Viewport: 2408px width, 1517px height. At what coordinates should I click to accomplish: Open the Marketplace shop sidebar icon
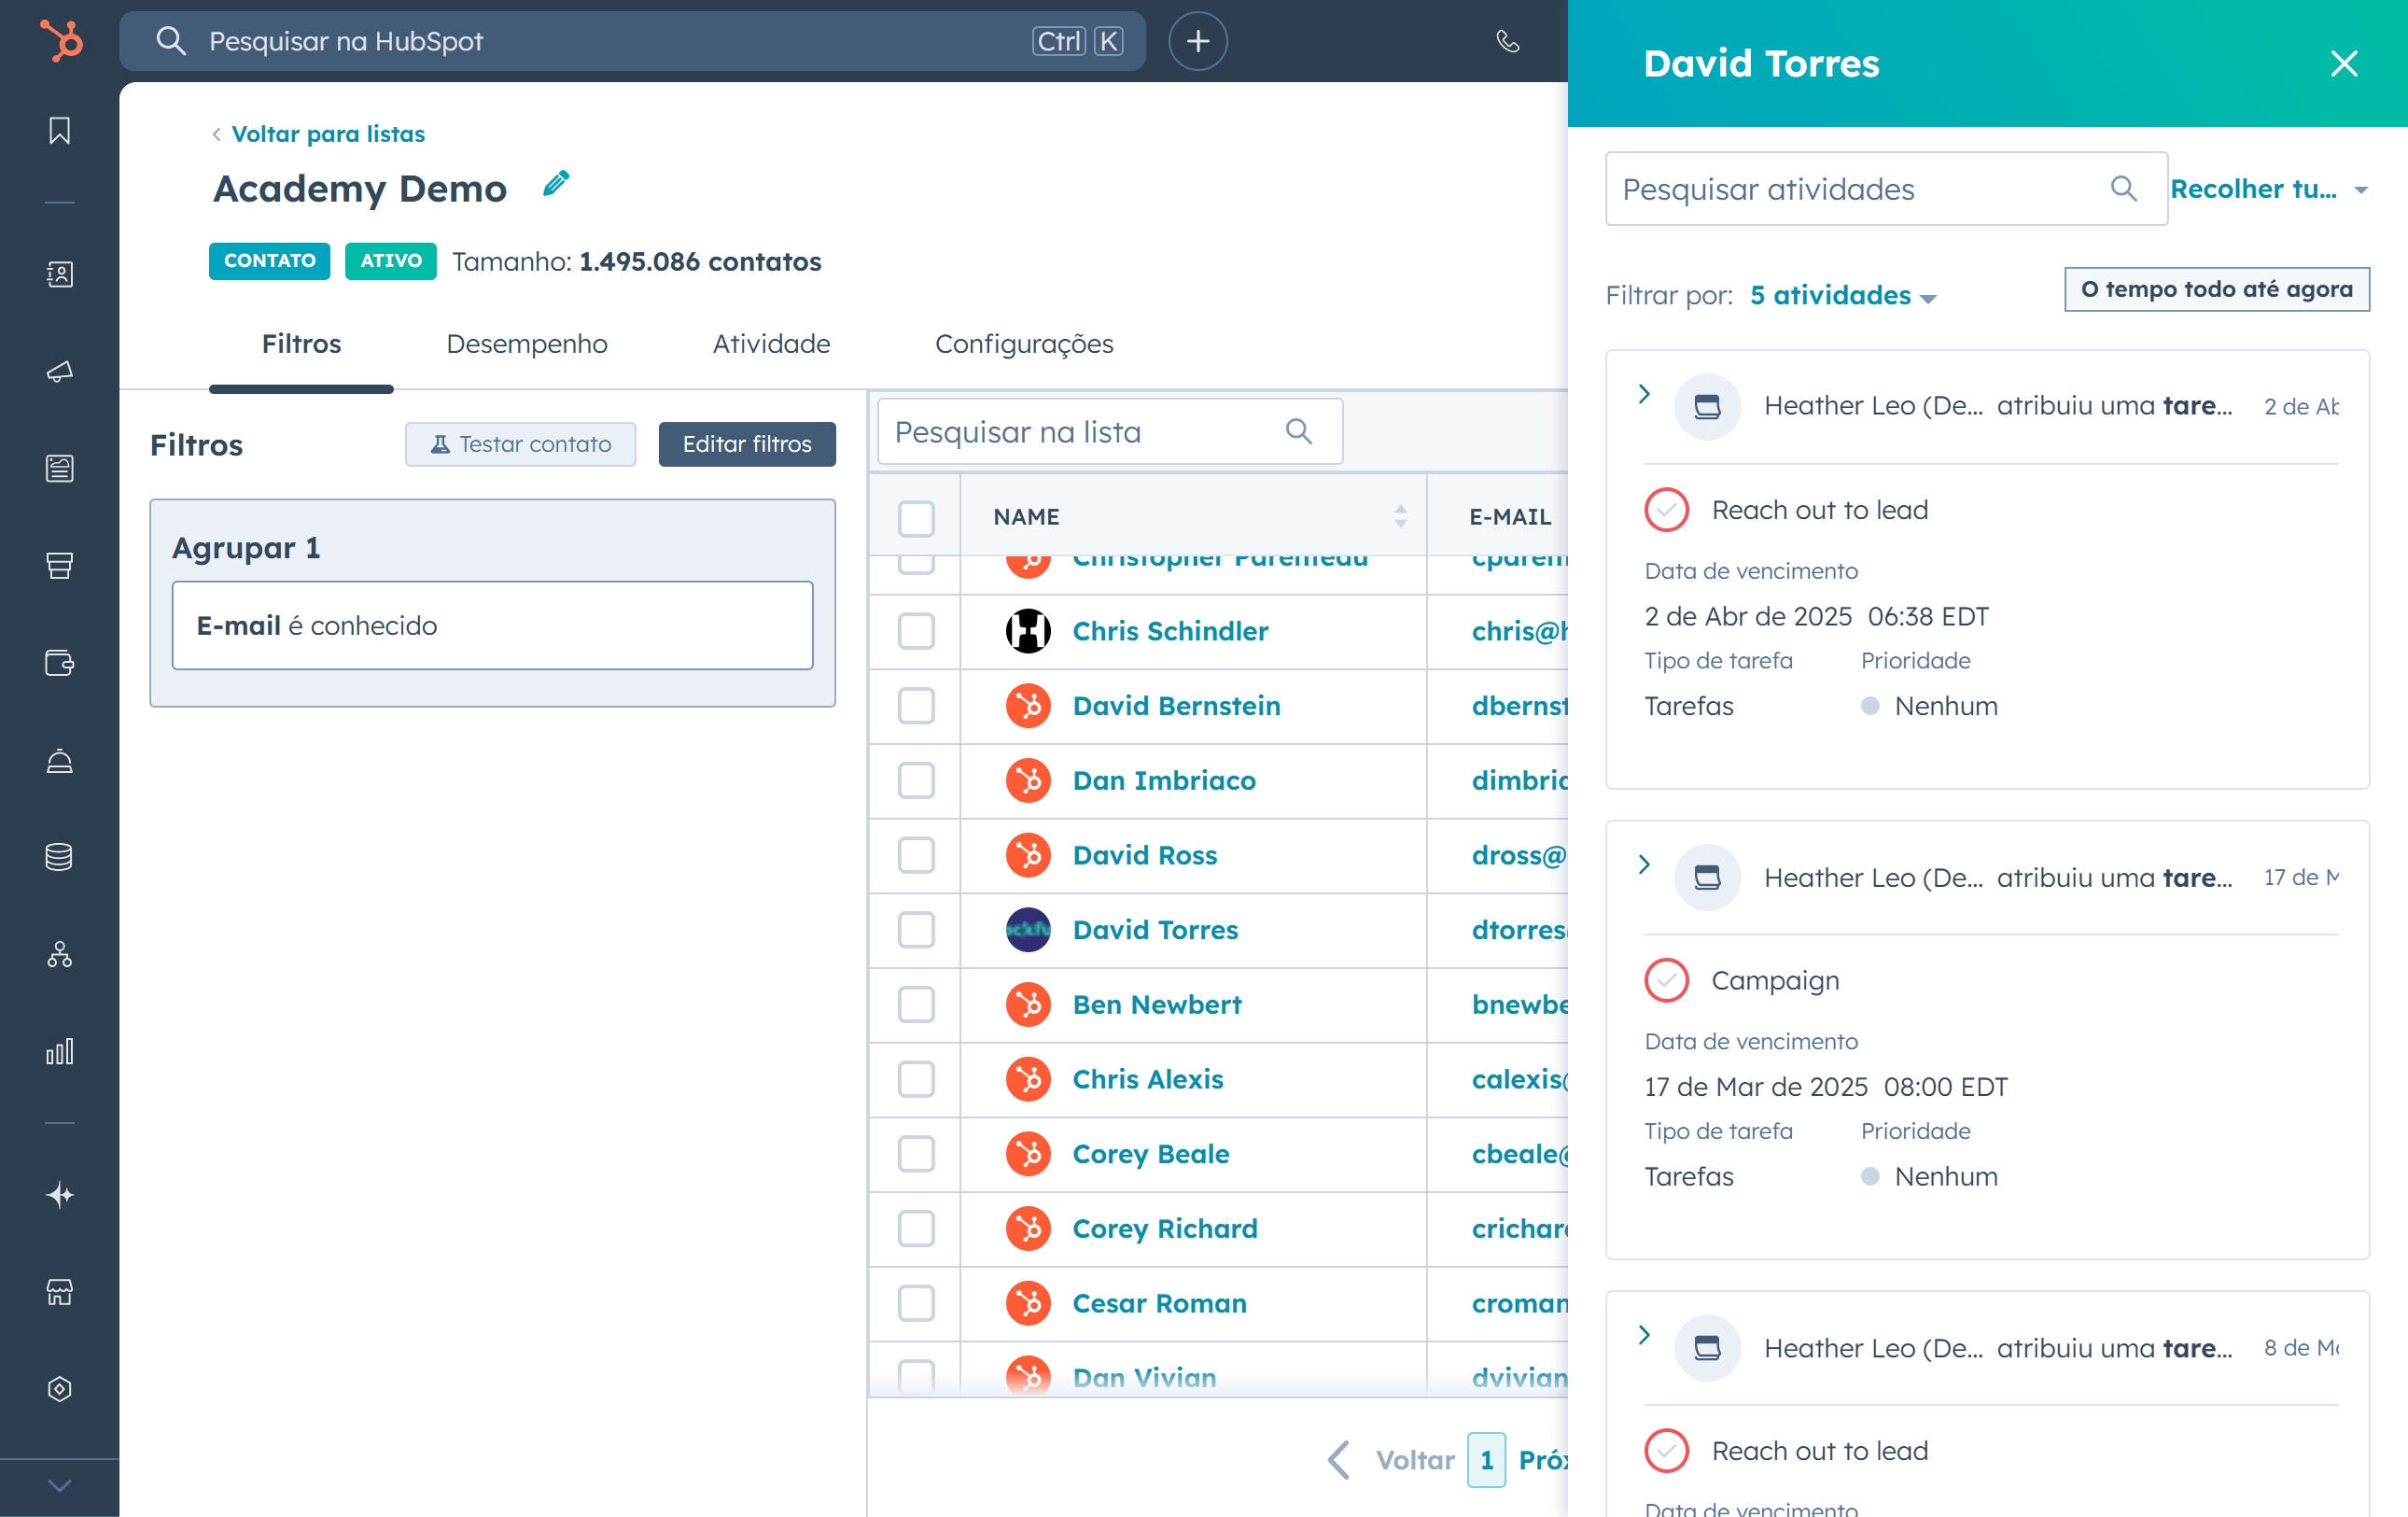click(x=60, y=1292)
